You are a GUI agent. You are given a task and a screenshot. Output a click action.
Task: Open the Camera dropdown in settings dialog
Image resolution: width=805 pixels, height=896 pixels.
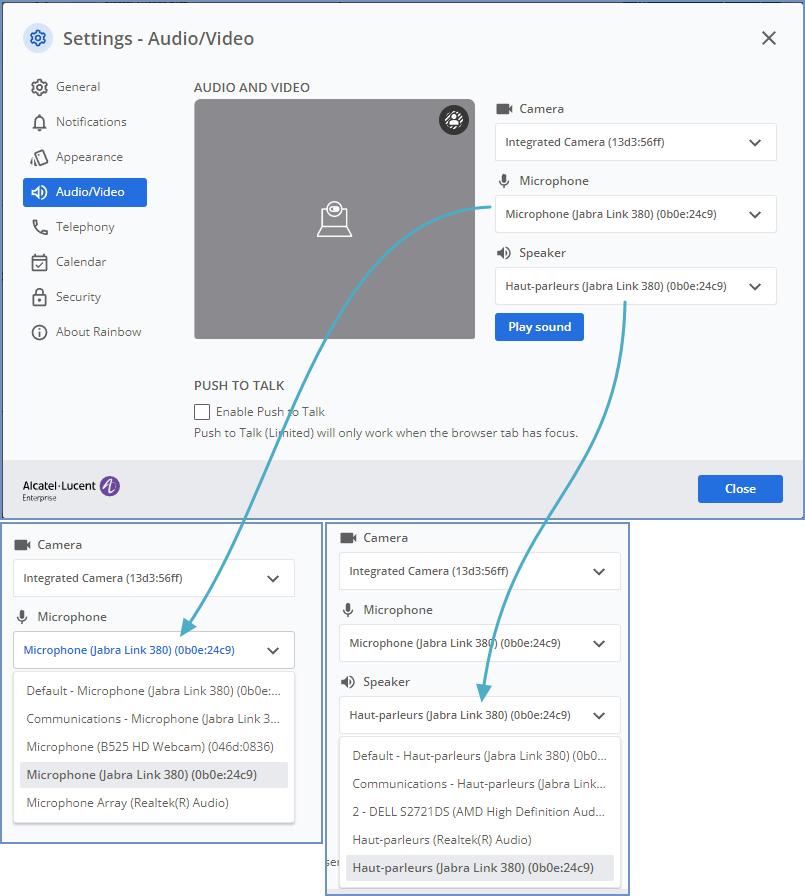tap(635, 142)
